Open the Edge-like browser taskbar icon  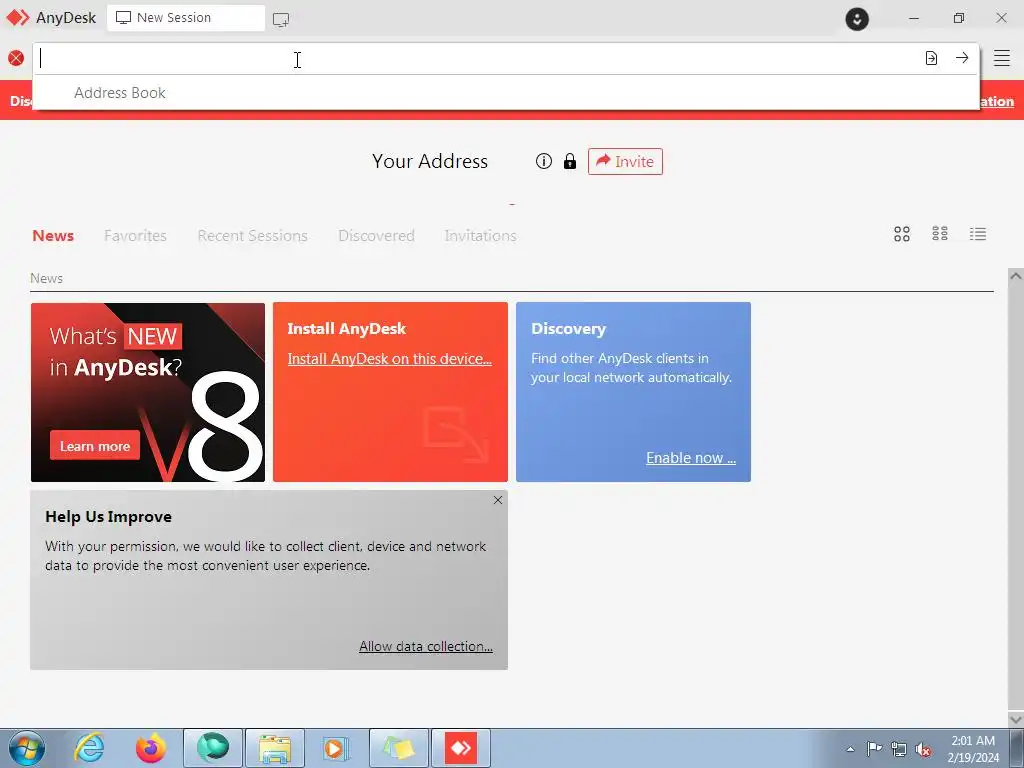[213, 748]
